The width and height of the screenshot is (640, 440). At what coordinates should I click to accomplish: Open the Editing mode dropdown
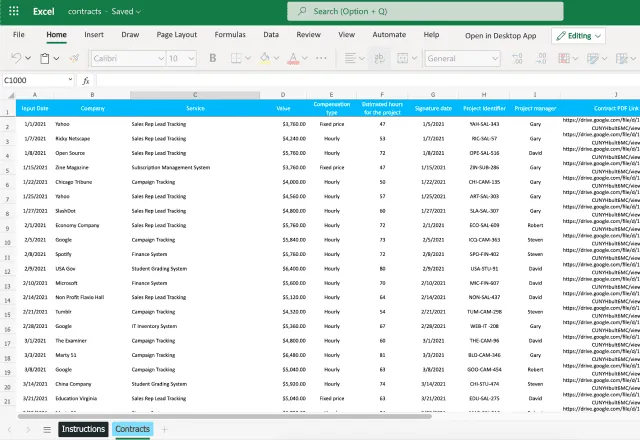tap(578, 36)
